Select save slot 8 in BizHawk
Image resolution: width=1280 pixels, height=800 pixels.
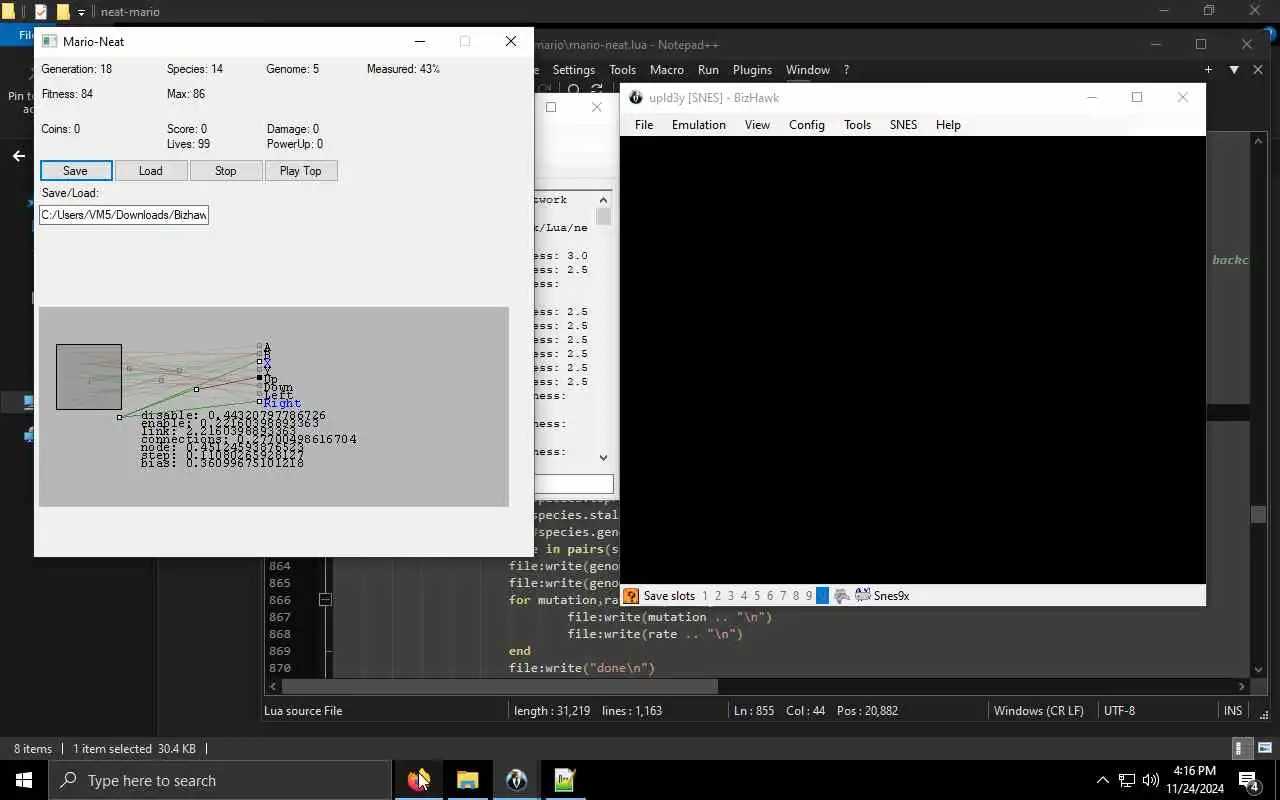point(796,596)
